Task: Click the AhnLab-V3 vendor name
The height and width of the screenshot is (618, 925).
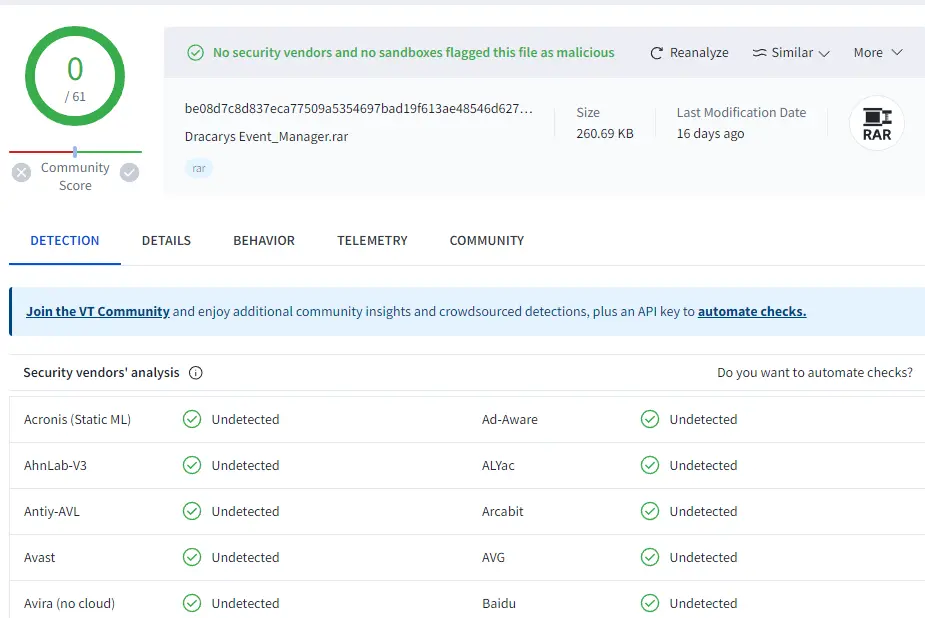Action: click(55, 466)
